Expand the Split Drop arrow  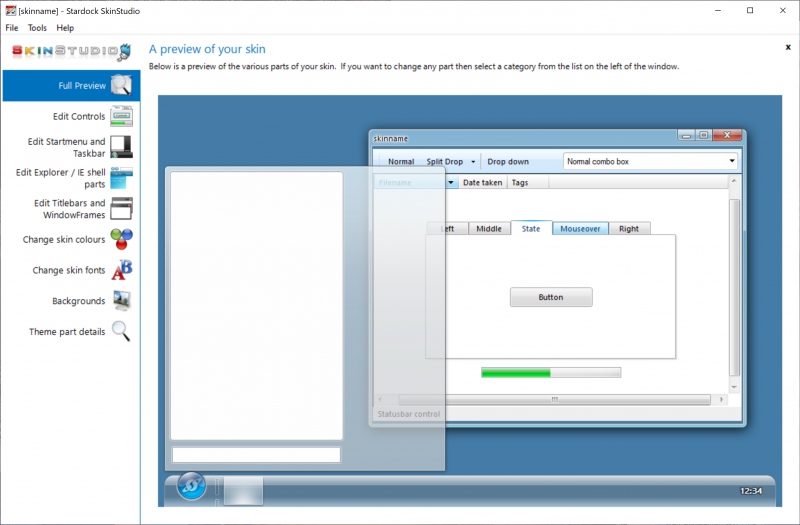pyautogui.click(x=473, y=162)
